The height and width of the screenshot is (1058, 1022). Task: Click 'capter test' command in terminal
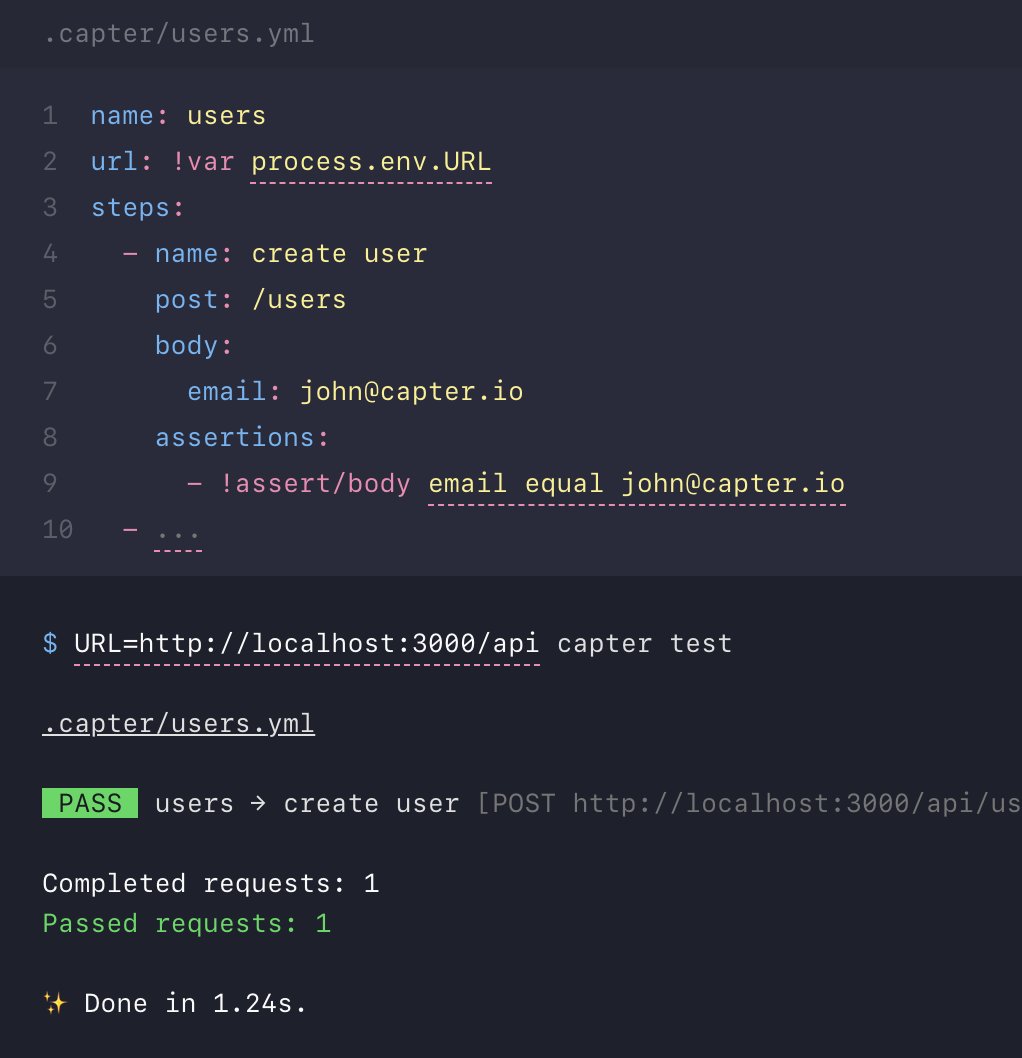coord(644,644)
